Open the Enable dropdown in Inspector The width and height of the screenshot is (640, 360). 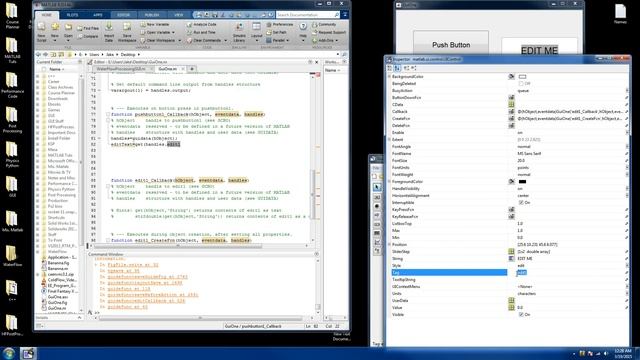[627, 133]
